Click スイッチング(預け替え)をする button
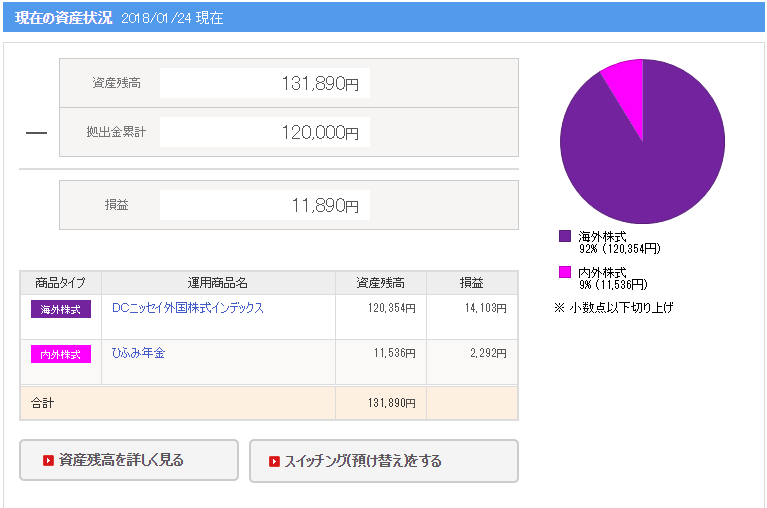Image resolution: width=767 pixels, height=508 pixels. tap(384, 461)
